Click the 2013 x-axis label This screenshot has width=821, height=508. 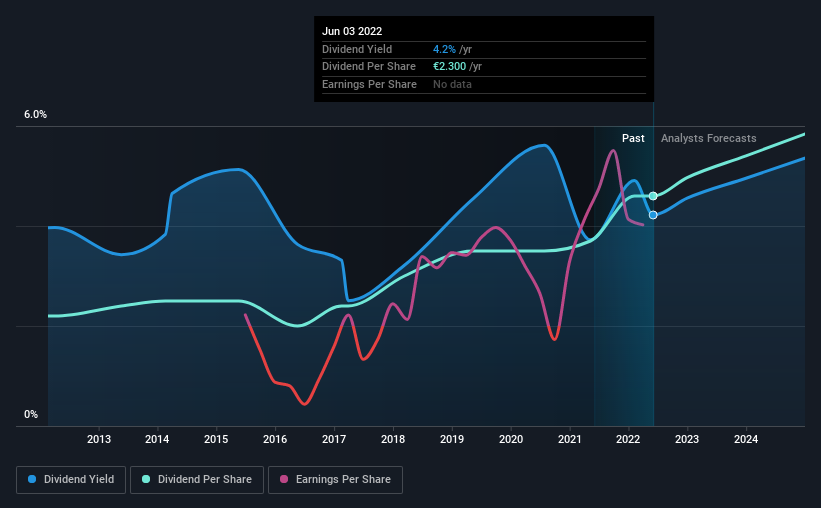(x=99, y=439)
